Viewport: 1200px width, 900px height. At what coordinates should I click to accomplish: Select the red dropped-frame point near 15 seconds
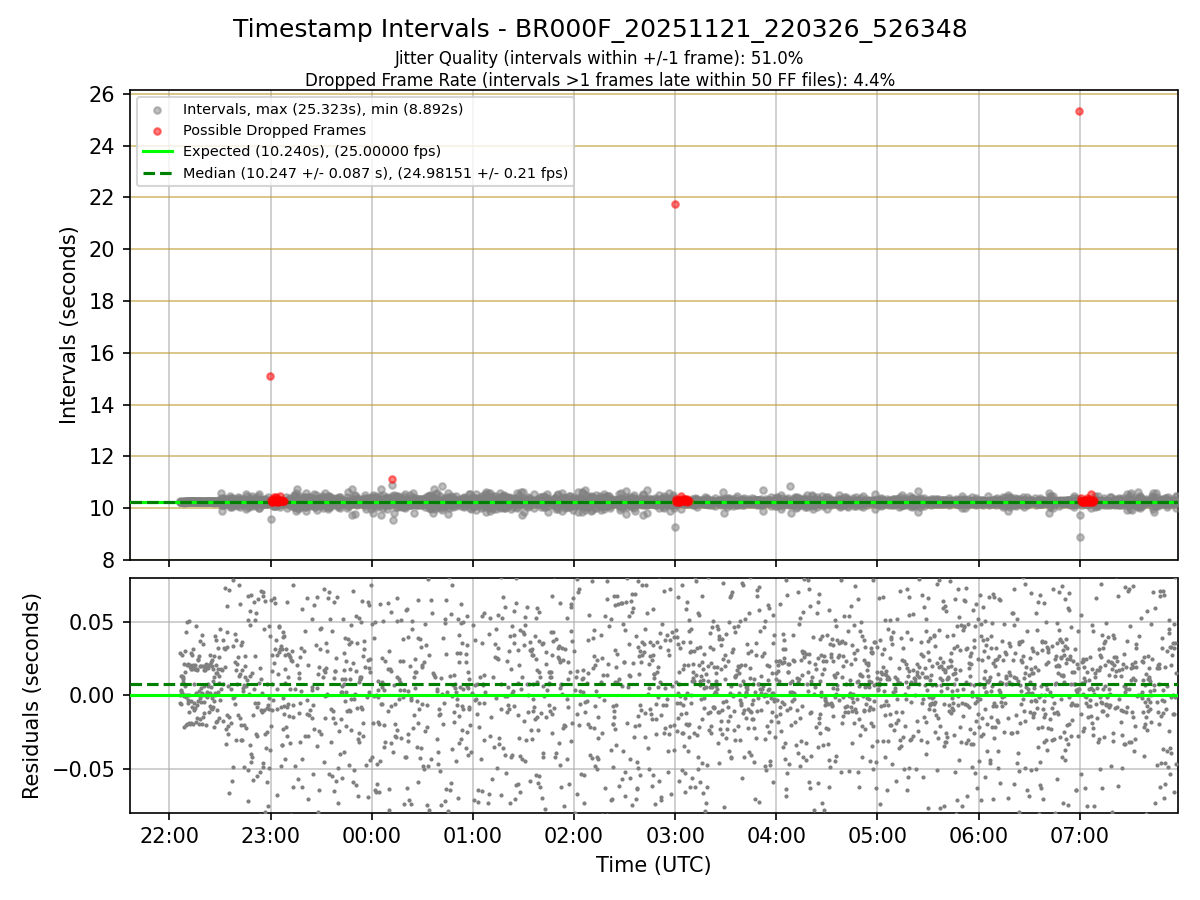point(270,376)
